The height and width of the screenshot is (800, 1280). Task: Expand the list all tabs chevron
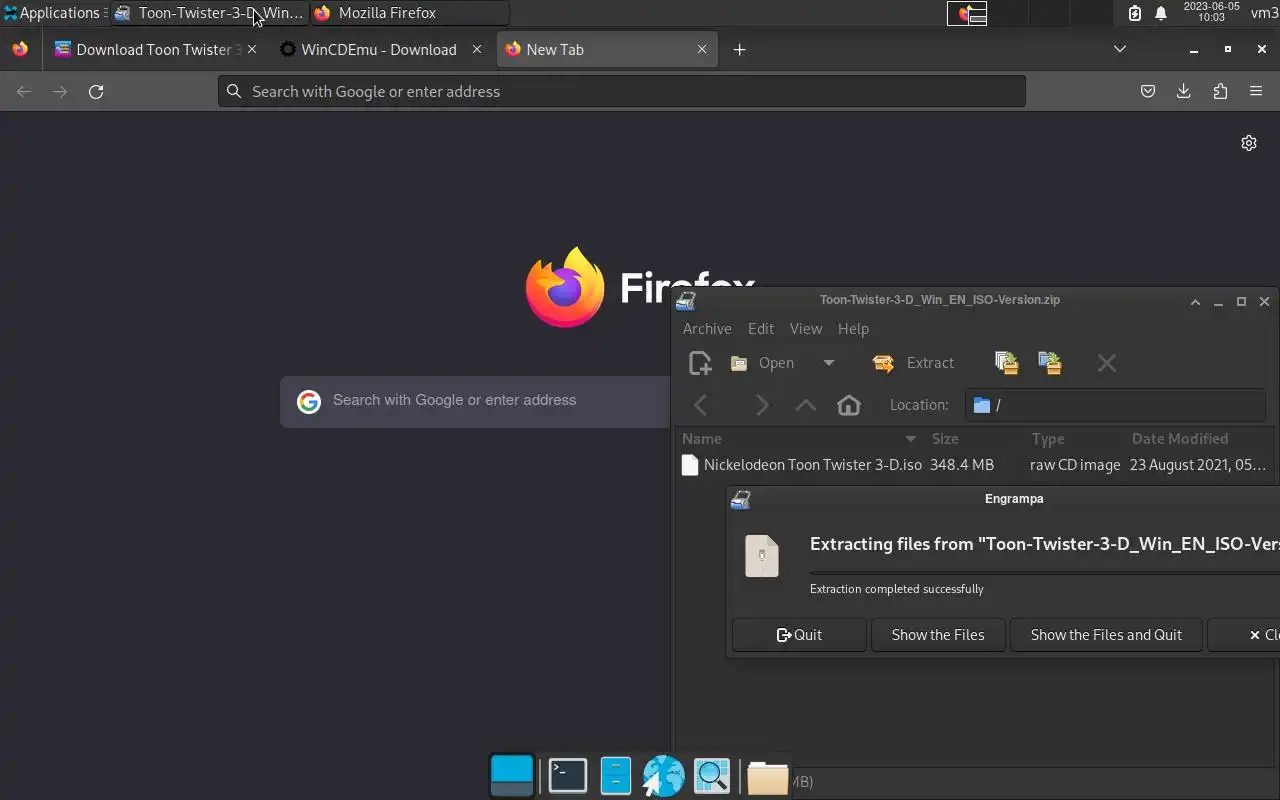click(1120, 49)
